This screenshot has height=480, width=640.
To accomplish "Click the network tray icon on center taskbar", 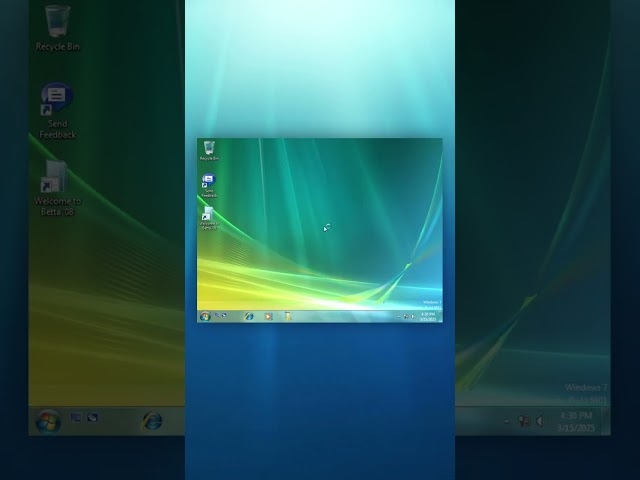I will coord(406,317).
